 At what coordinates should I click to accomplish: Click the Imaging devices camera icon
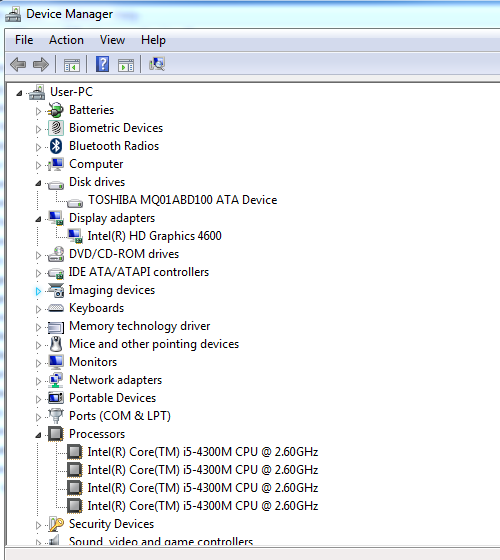[x=56, y=290]
